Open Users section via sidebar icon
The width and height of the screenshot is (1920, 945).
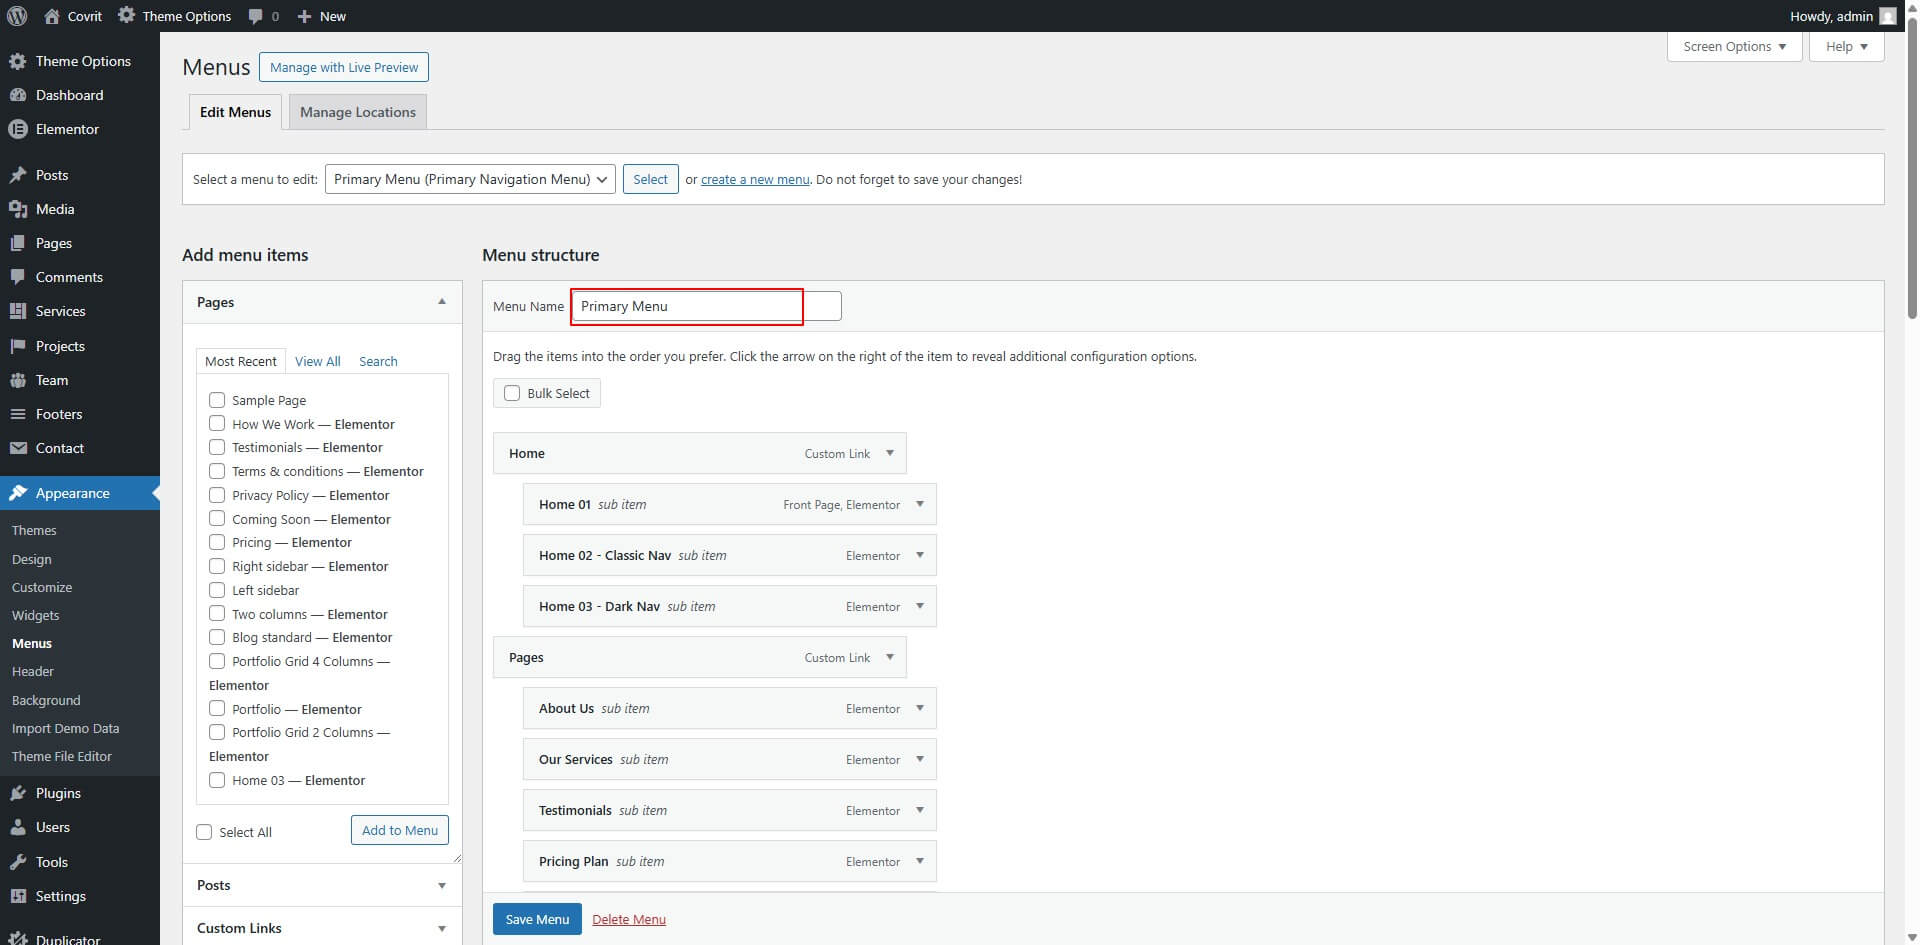17,827
